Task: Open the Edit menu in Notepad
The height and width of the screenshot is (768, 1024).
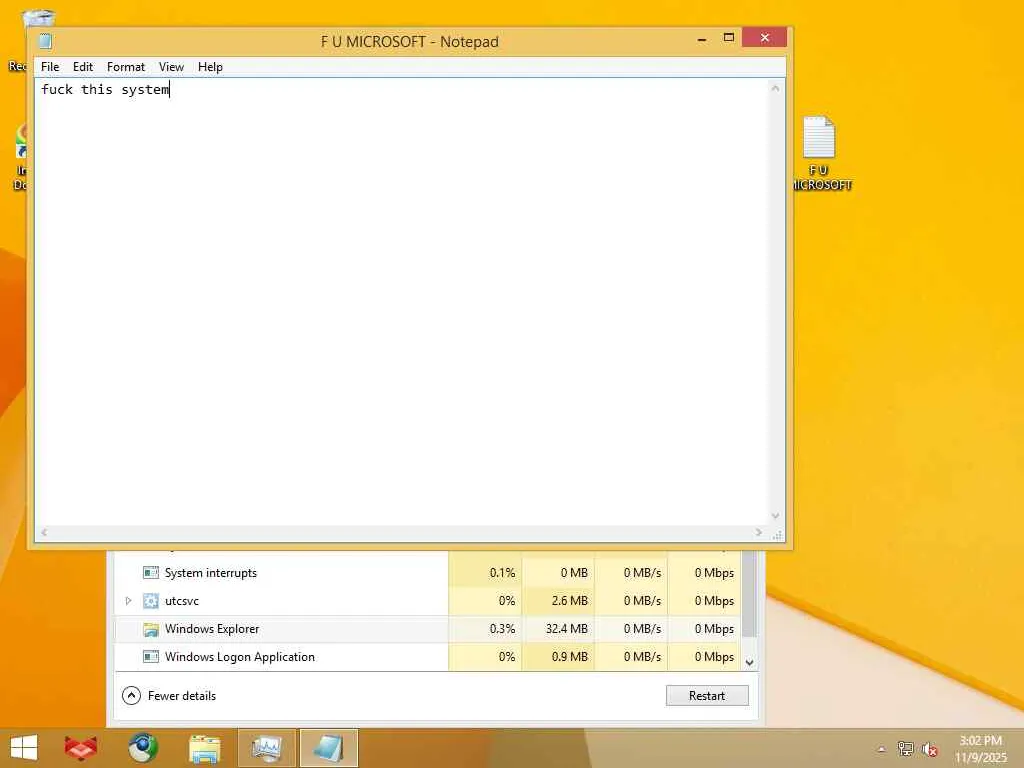Action: click(83, 67)
